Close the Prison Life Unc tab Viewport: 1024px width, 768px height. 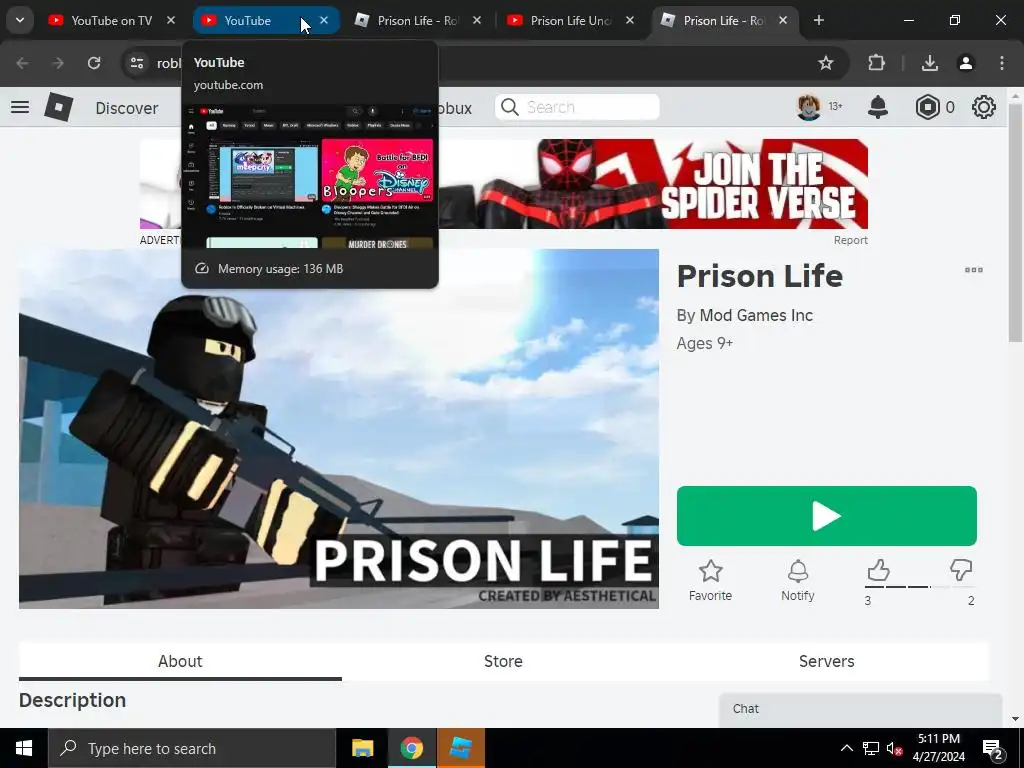pos(630,20)
